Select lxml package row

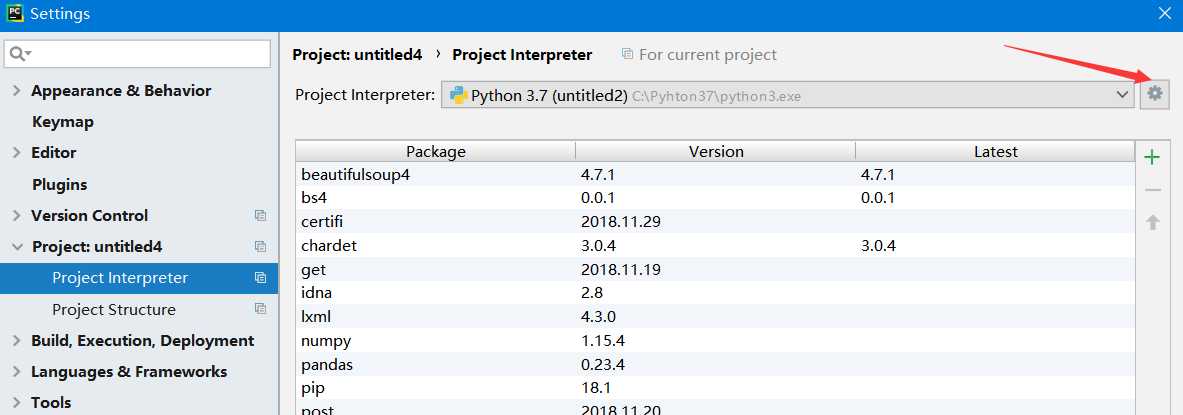[x=714, y=317]
